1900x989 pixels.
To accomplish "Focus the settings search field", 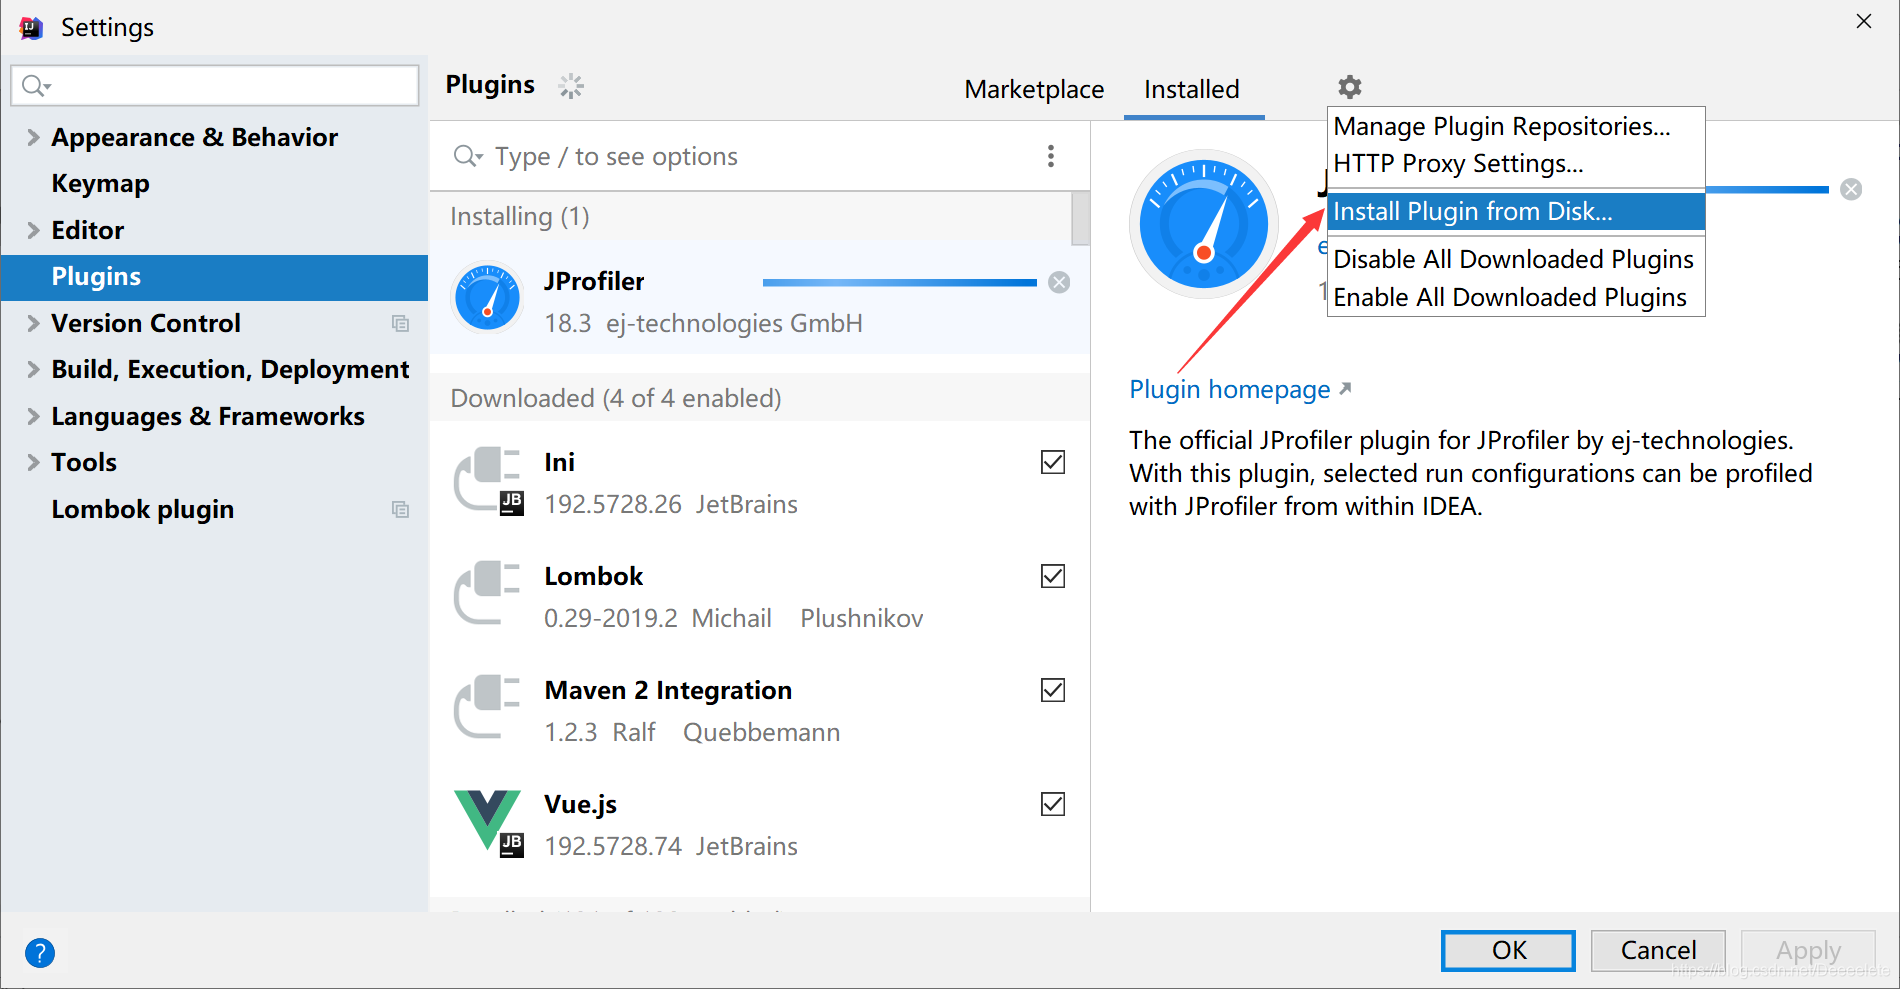I will tap(215, 86).
